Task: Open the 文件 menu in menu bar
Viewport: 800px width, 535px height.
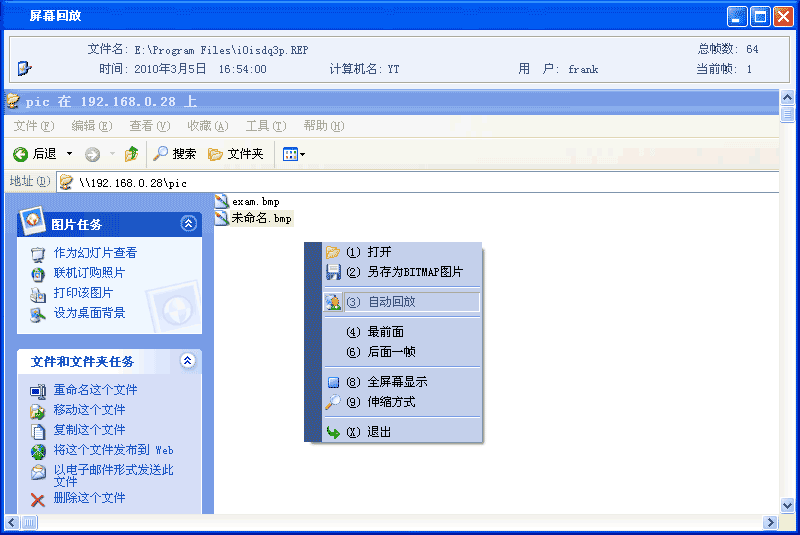Action: 33,126
